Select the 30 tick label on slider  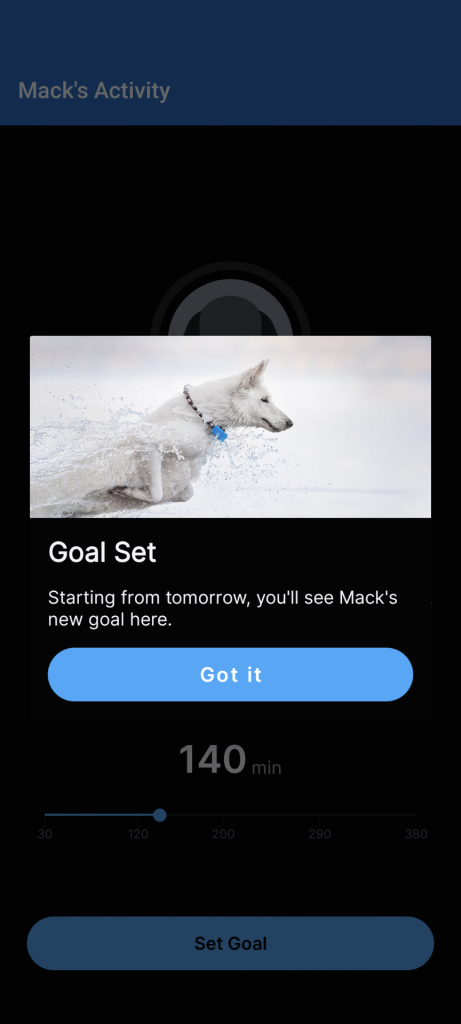tap(45, 834)
